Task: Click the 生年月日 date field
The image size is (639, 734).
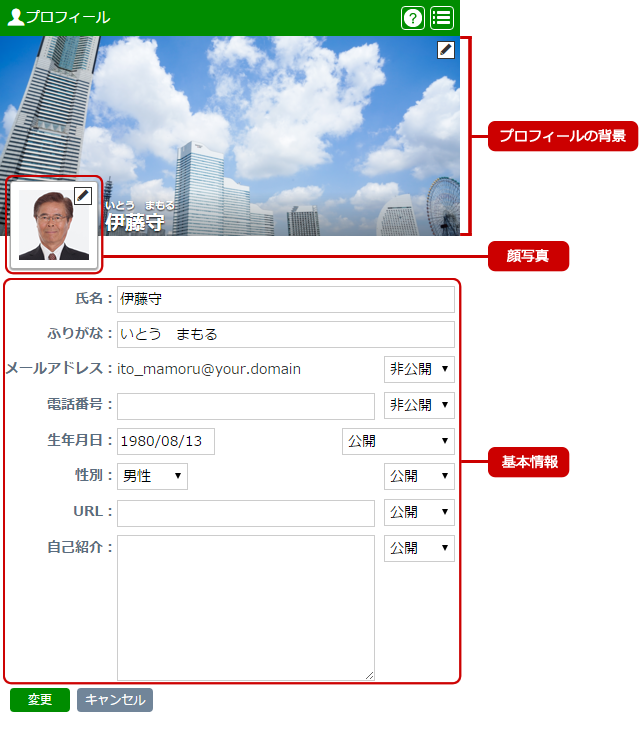Action: coord(166,441)
